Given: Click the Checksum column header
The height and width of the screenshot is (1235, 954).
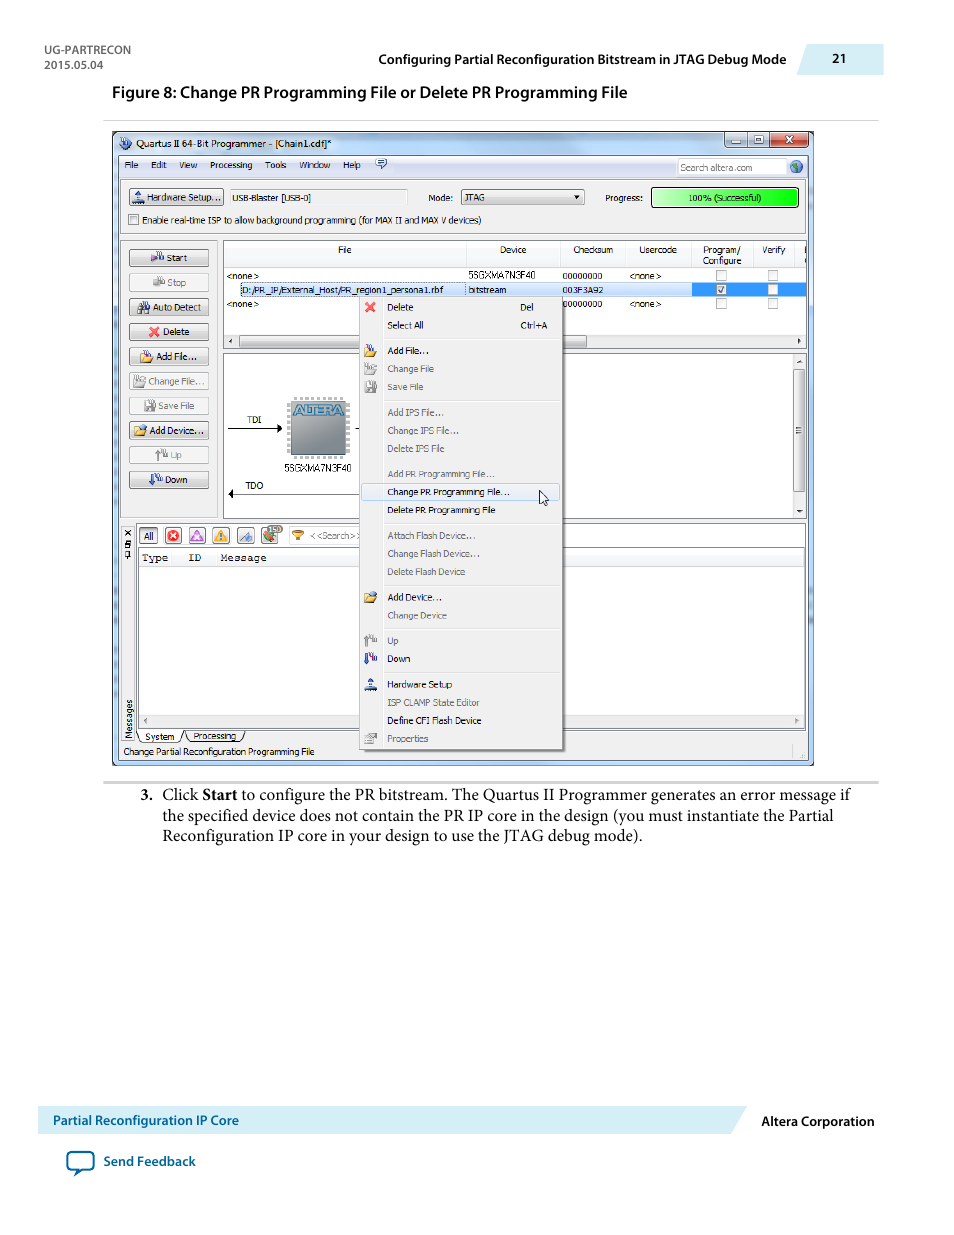Looking at the screenshot, I should tap(593, 250).
